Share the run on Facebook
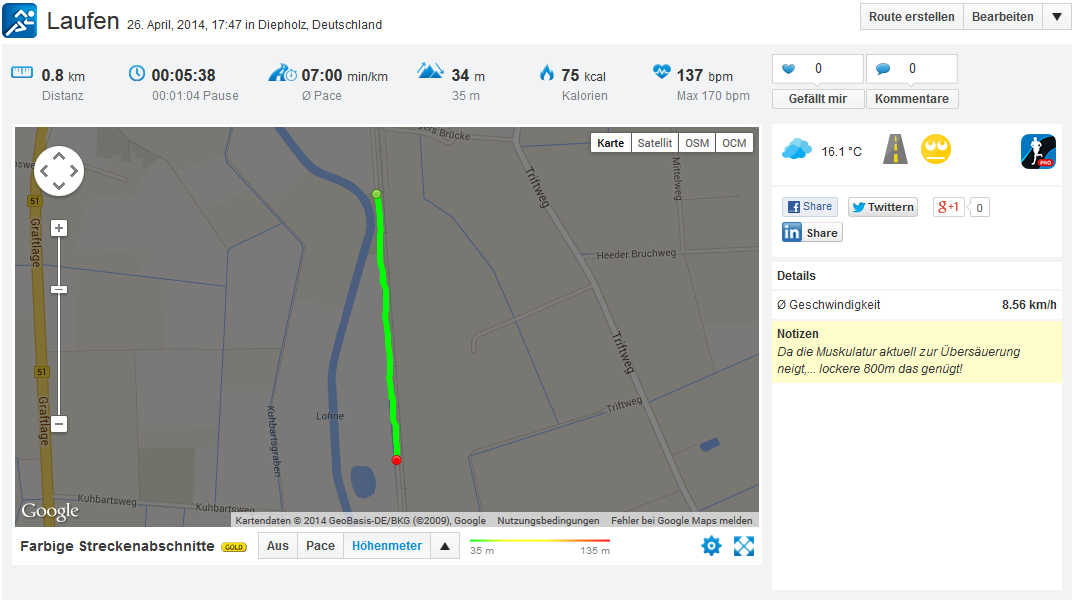 809,207
